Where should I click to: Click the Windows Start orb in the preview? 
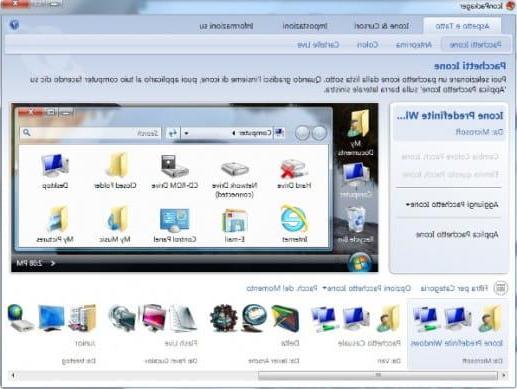point(359,262)
